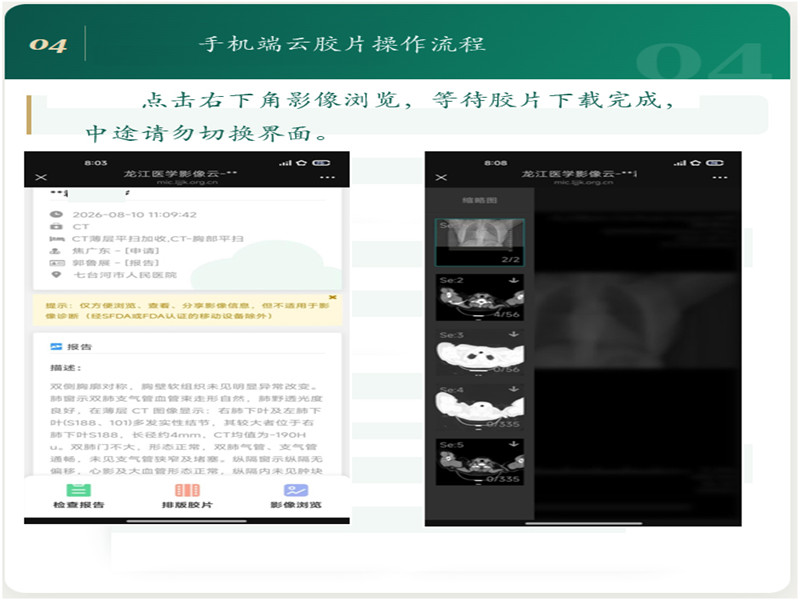Select the first scout image thumbnail 2/2
The image size is (800, 600).
click(480, 242)
